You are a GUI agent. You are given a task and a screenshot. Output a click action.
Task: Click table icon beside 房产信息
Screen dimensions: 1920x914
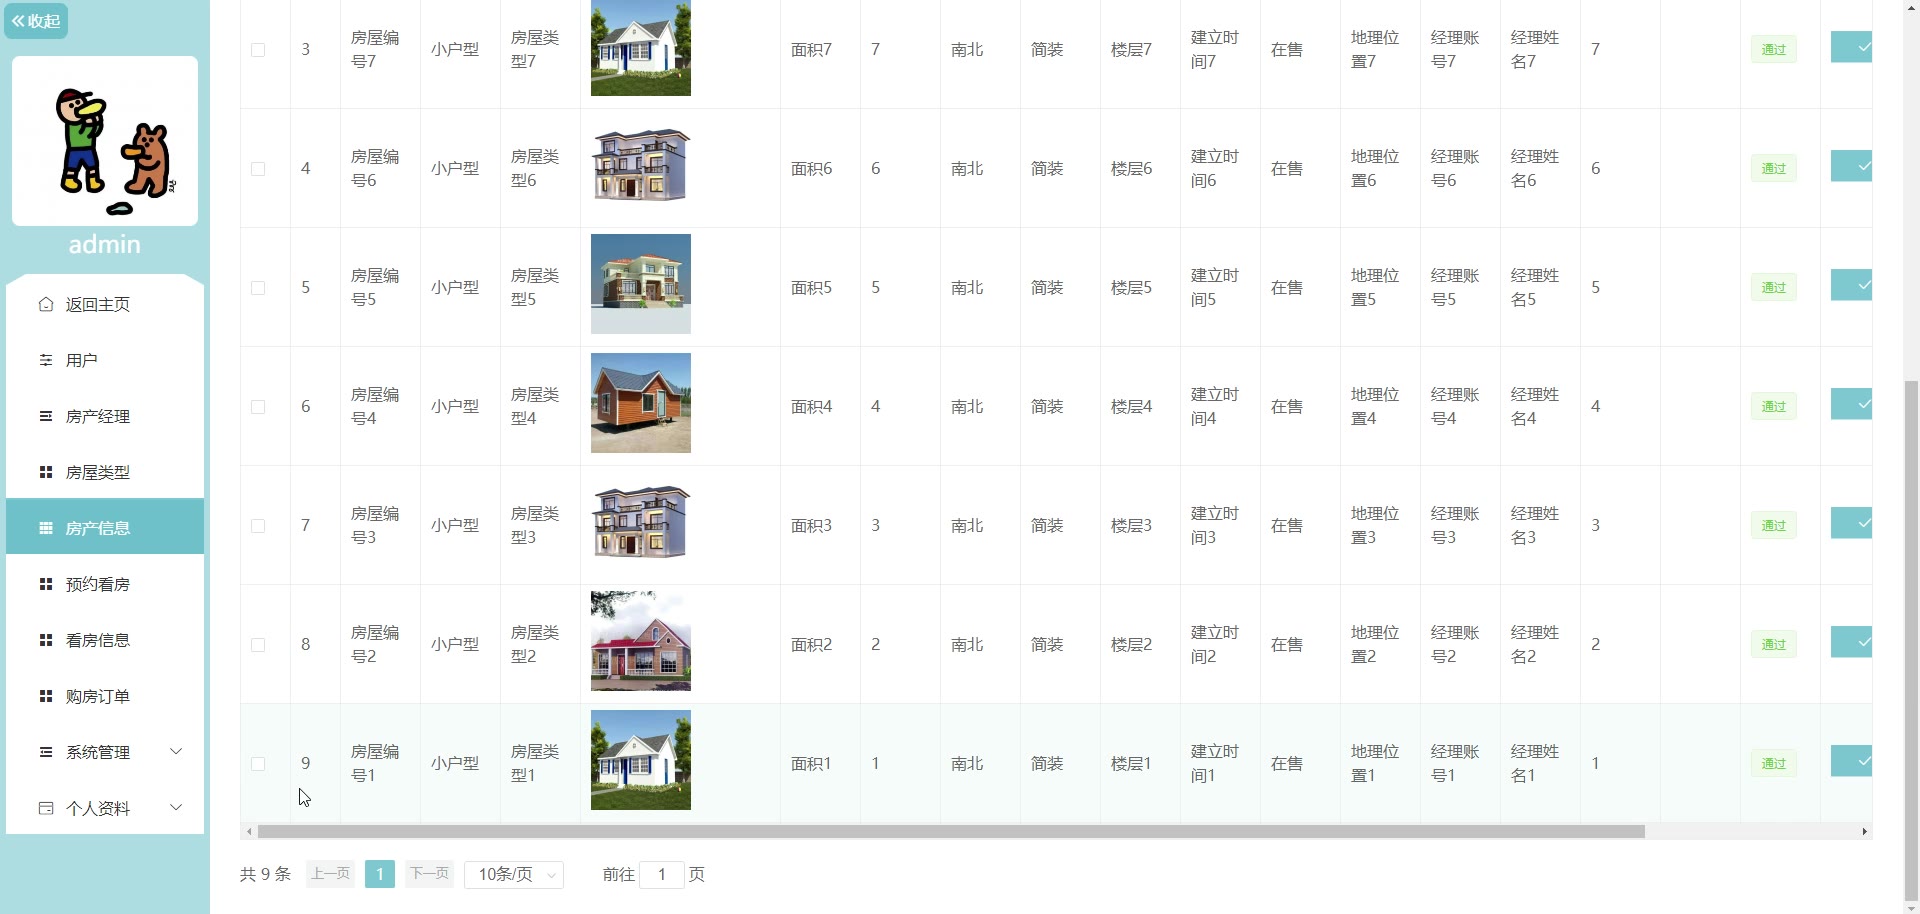pyautogui.click(x=46, y=528)
